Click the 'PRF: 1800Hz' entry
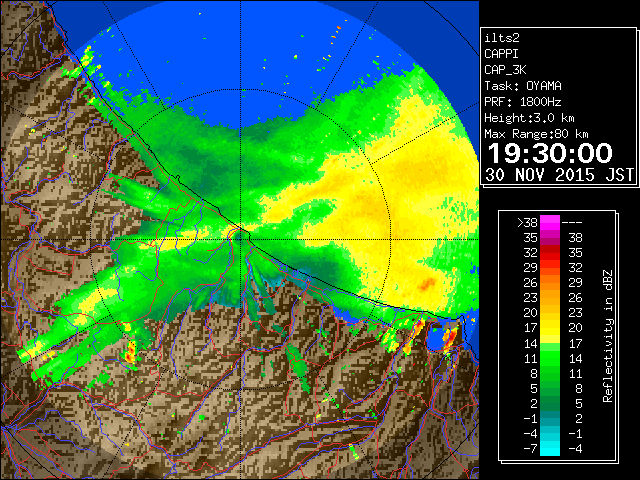This screenshot has width=640, height=480. [523, 102]
